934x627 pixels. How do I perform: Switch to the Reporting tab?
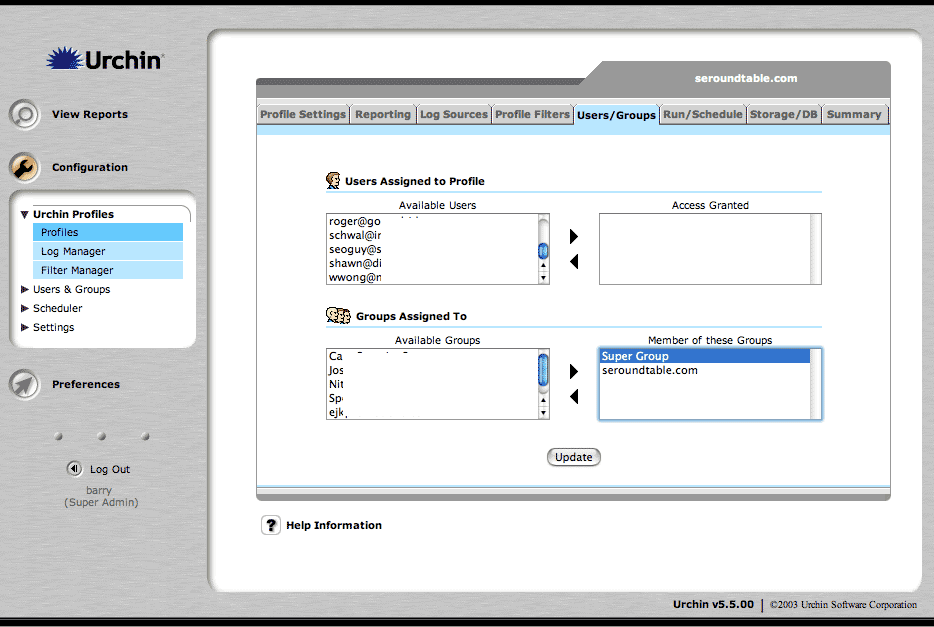pos(383,114)
